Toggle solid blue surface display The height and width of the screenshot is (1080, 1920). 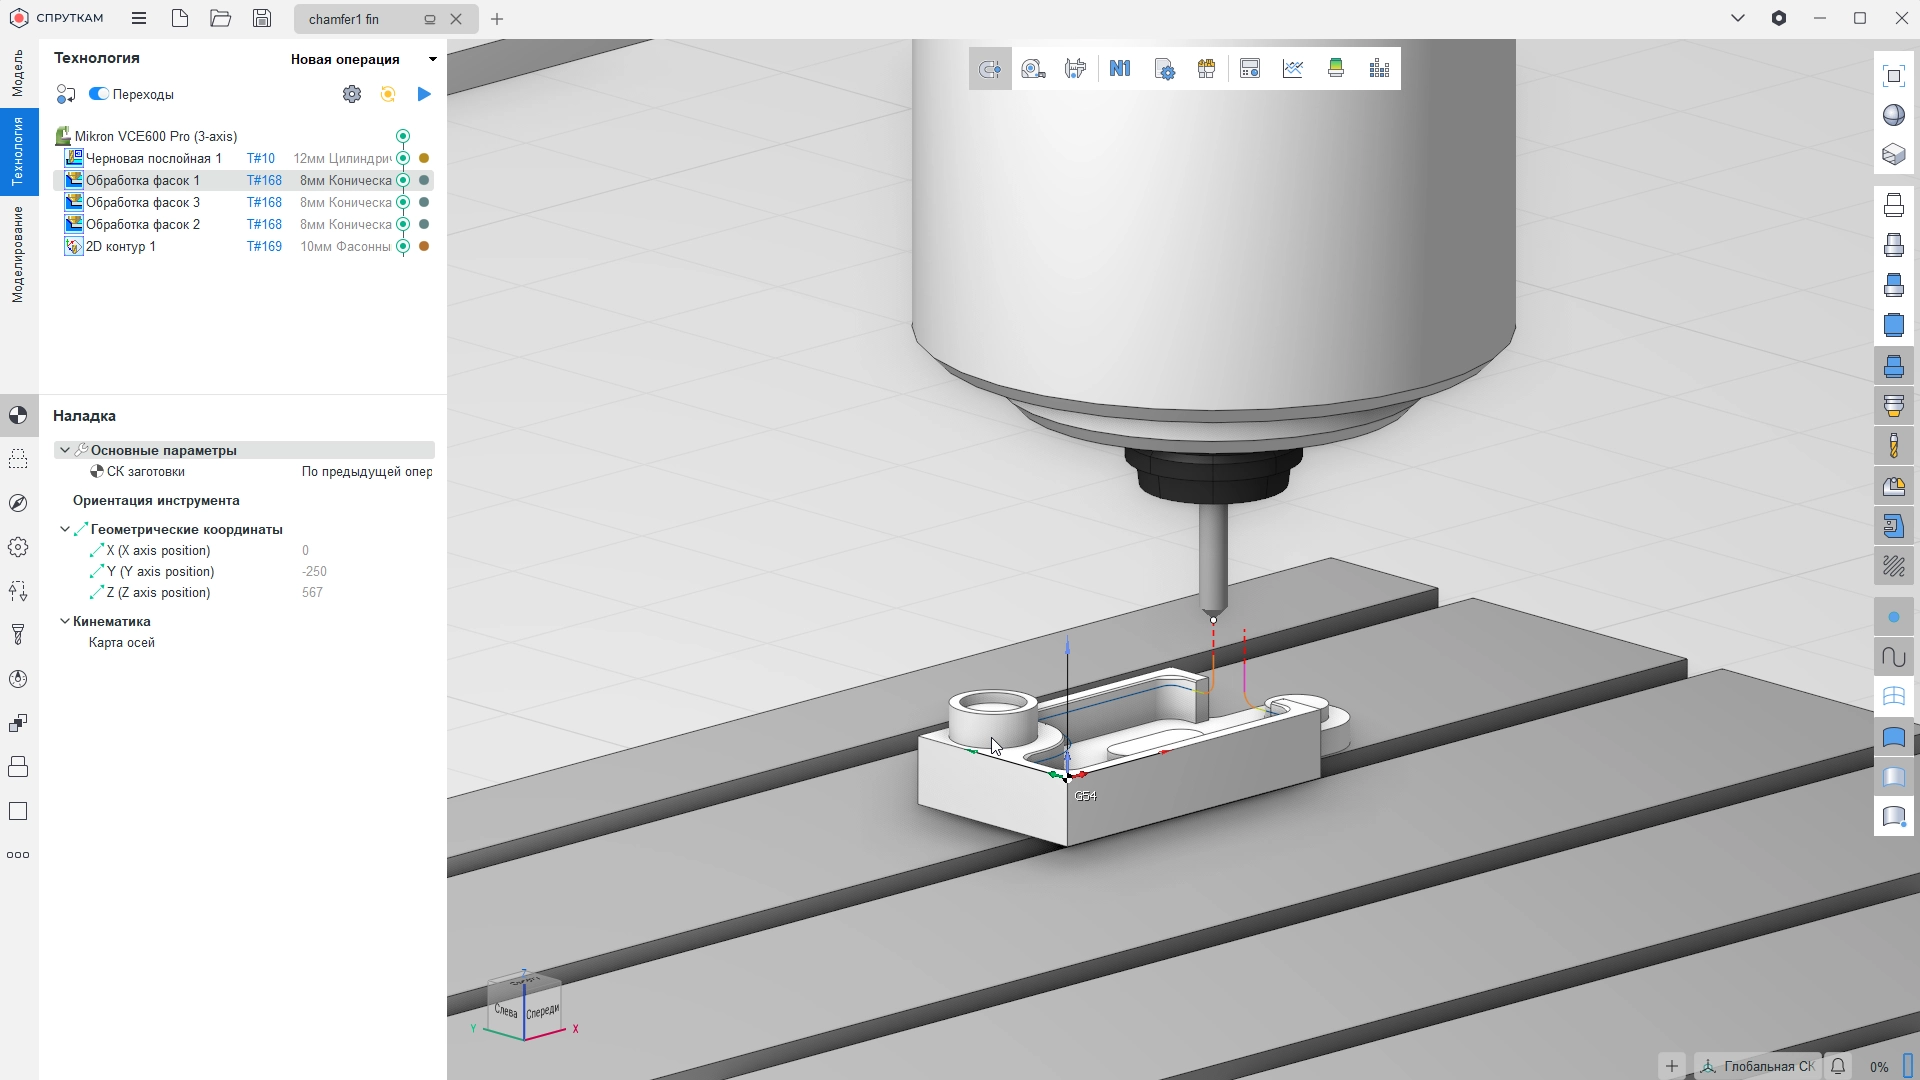1894,737
